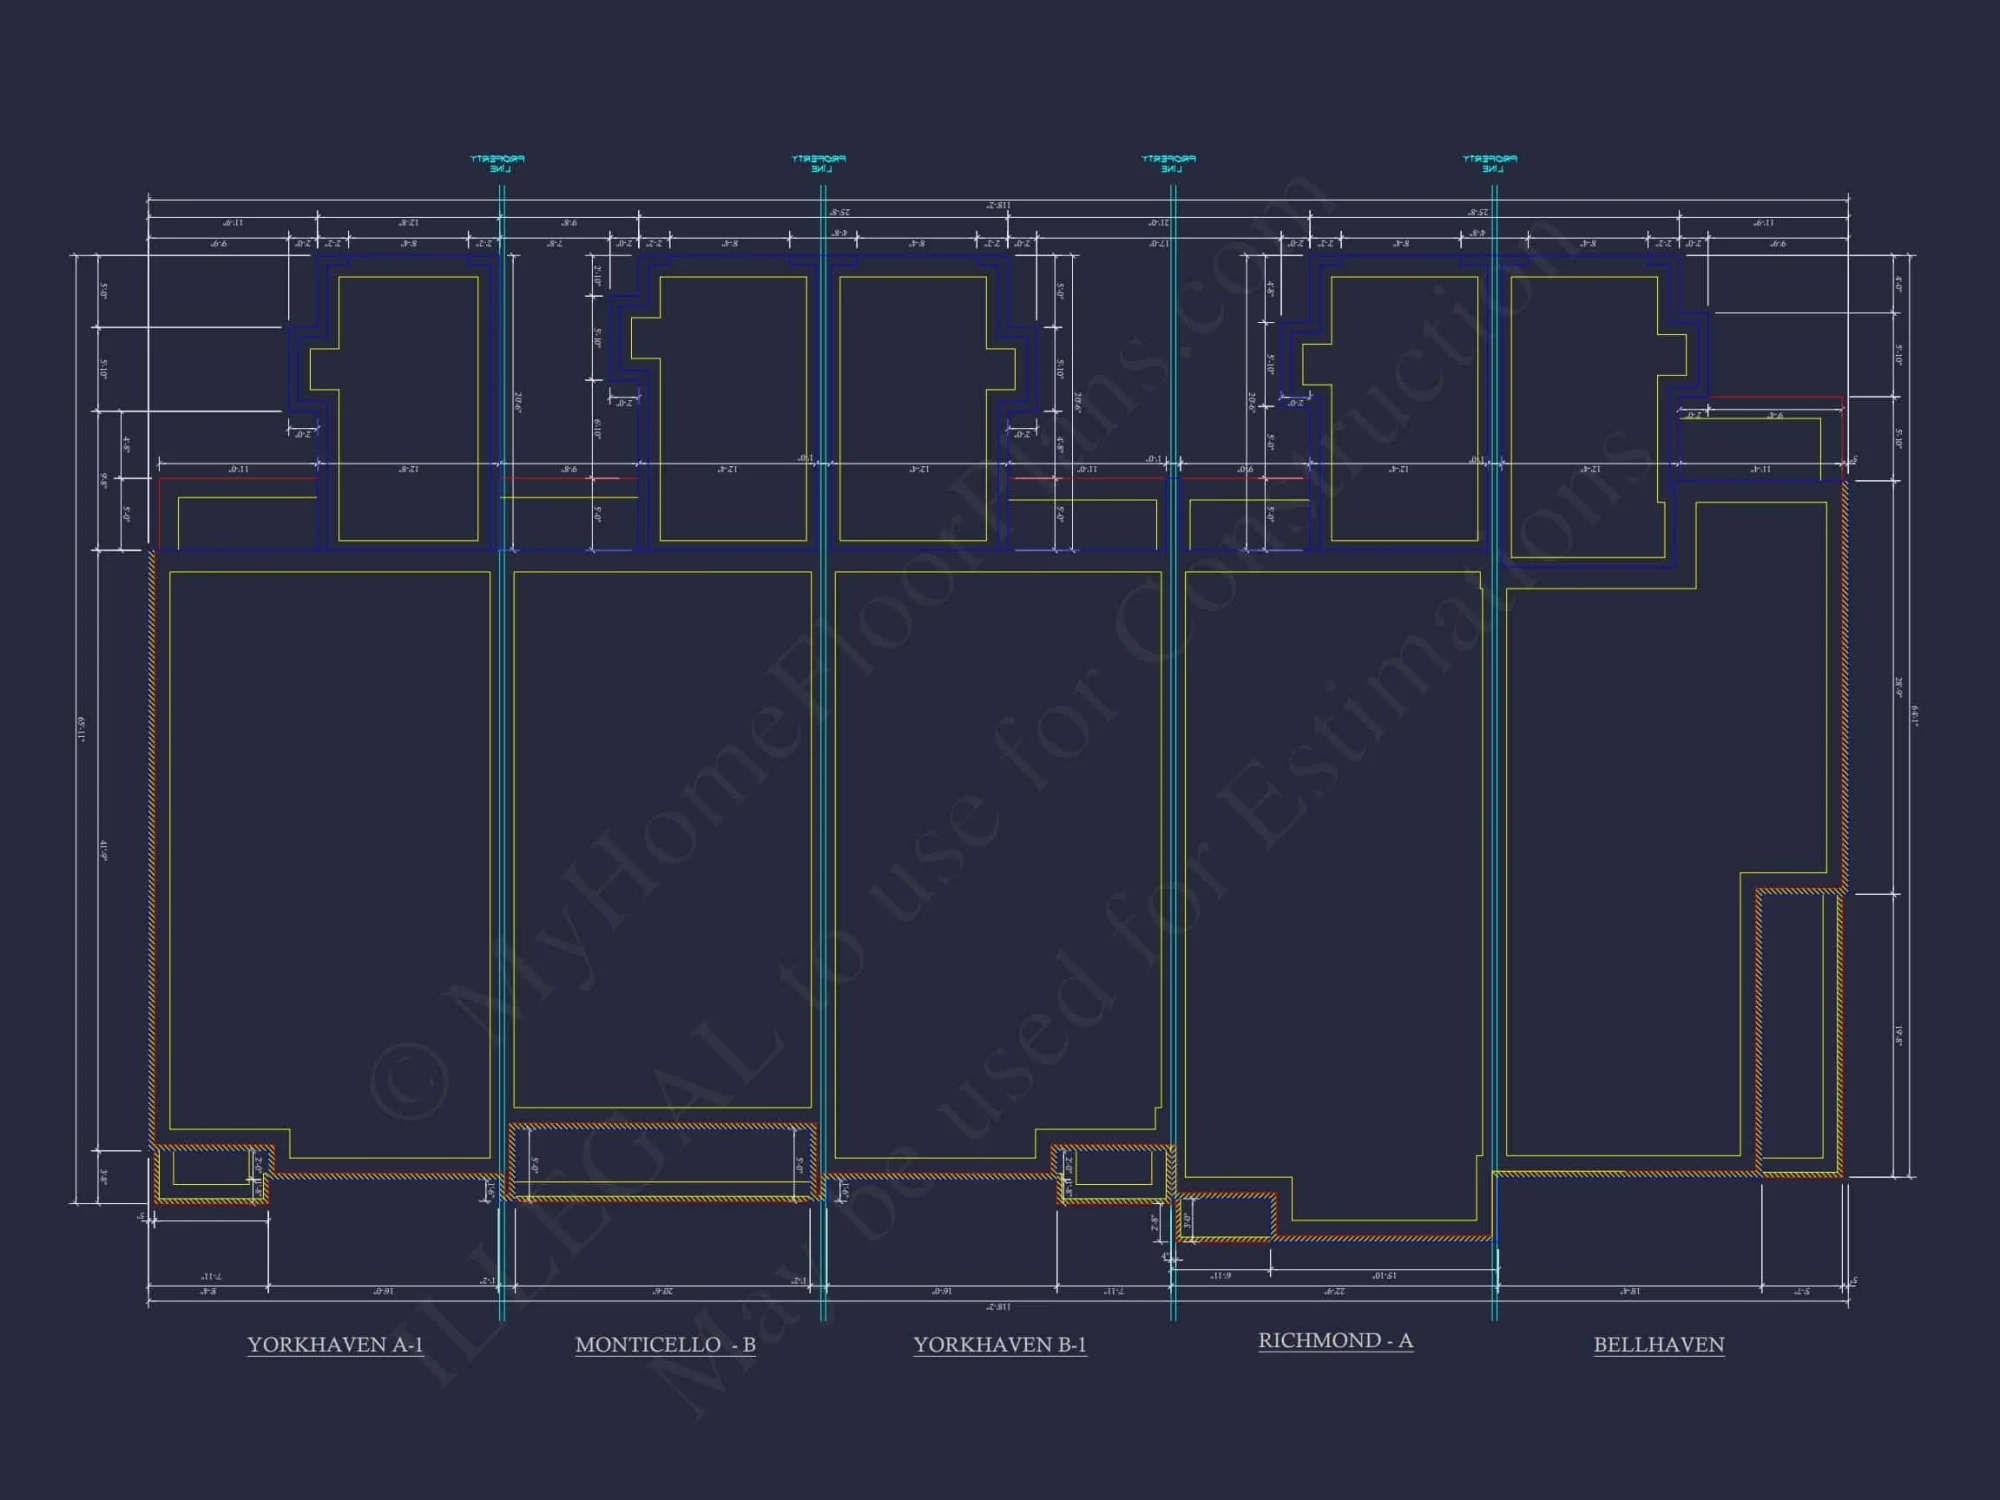Screen dimensions: 2000x1500
Task: Click the small hatched porch under Yorkhaven A-1
Action: pos(211,1174)
